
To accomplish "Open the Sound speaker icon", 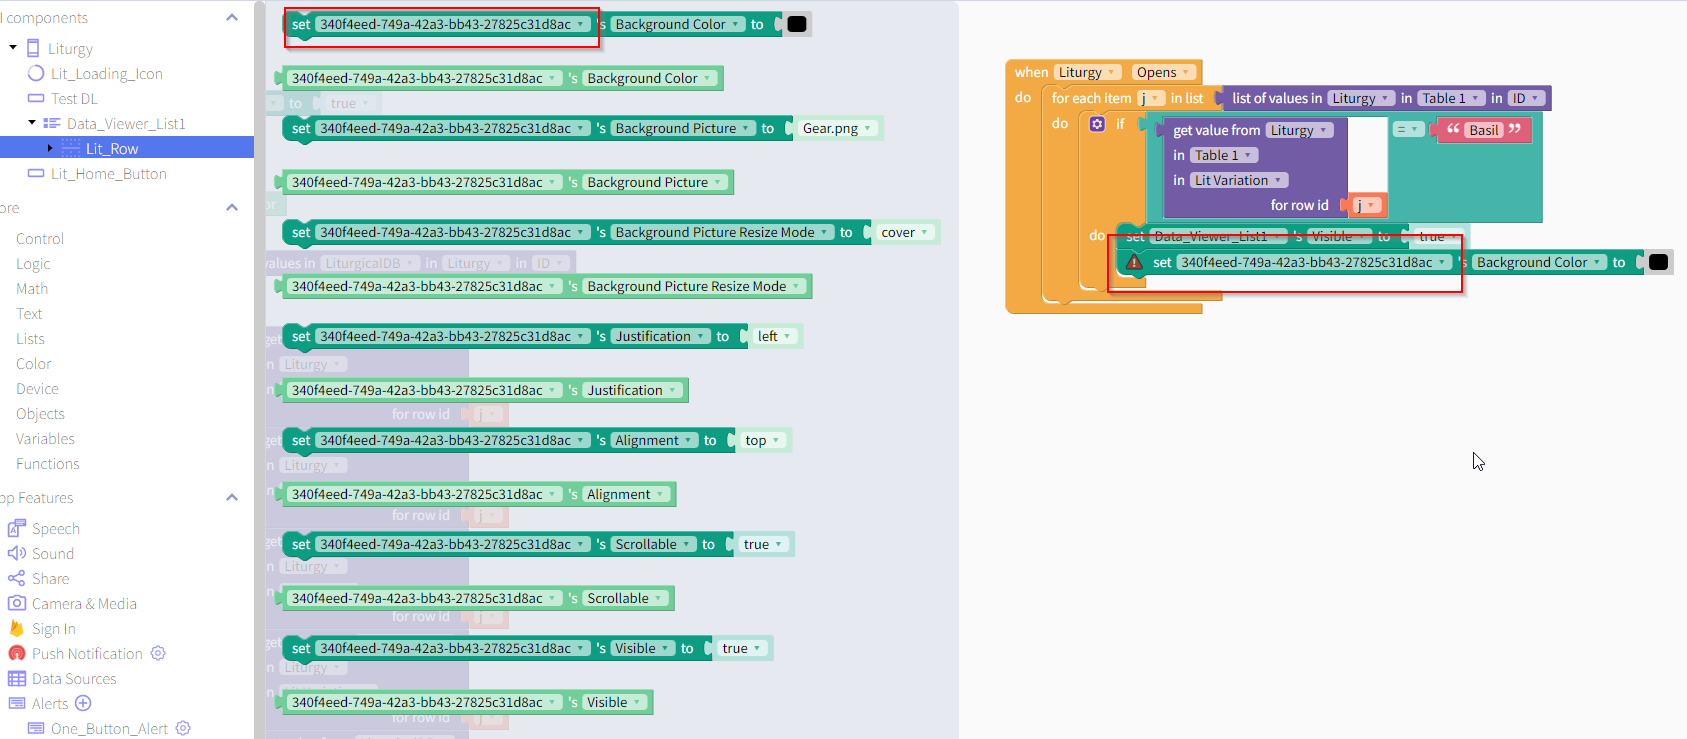I will (16, 553).
